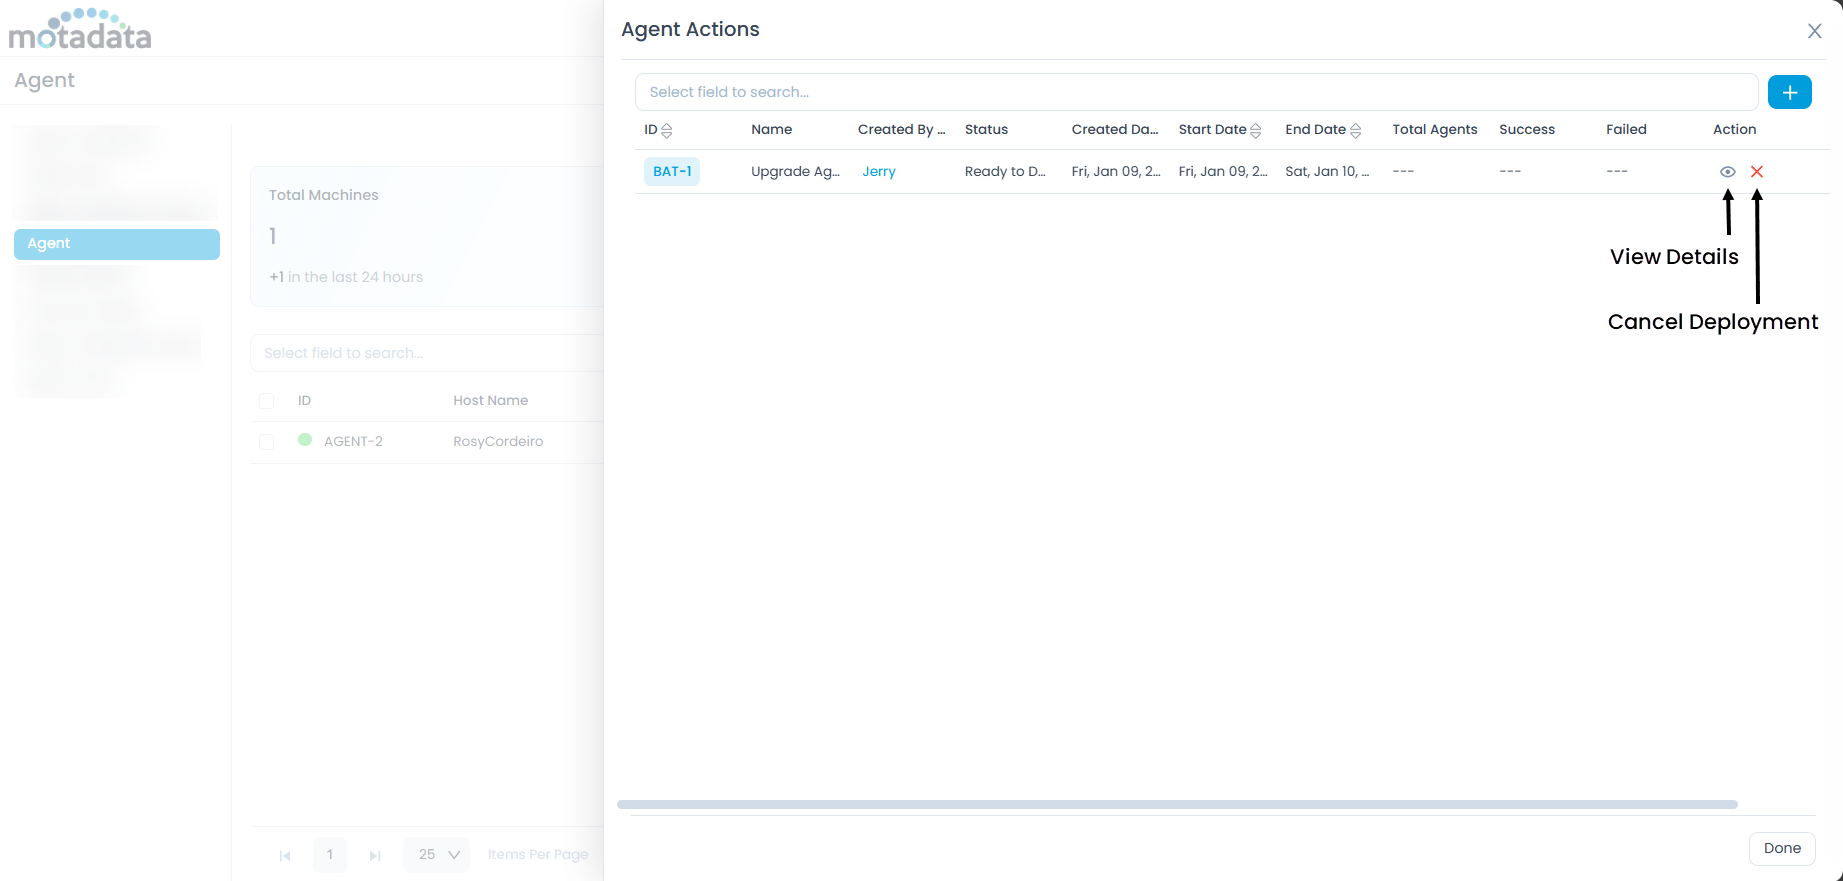Select the Agent sidebar menu item
1843x881 pixels.
coord(117,244)
